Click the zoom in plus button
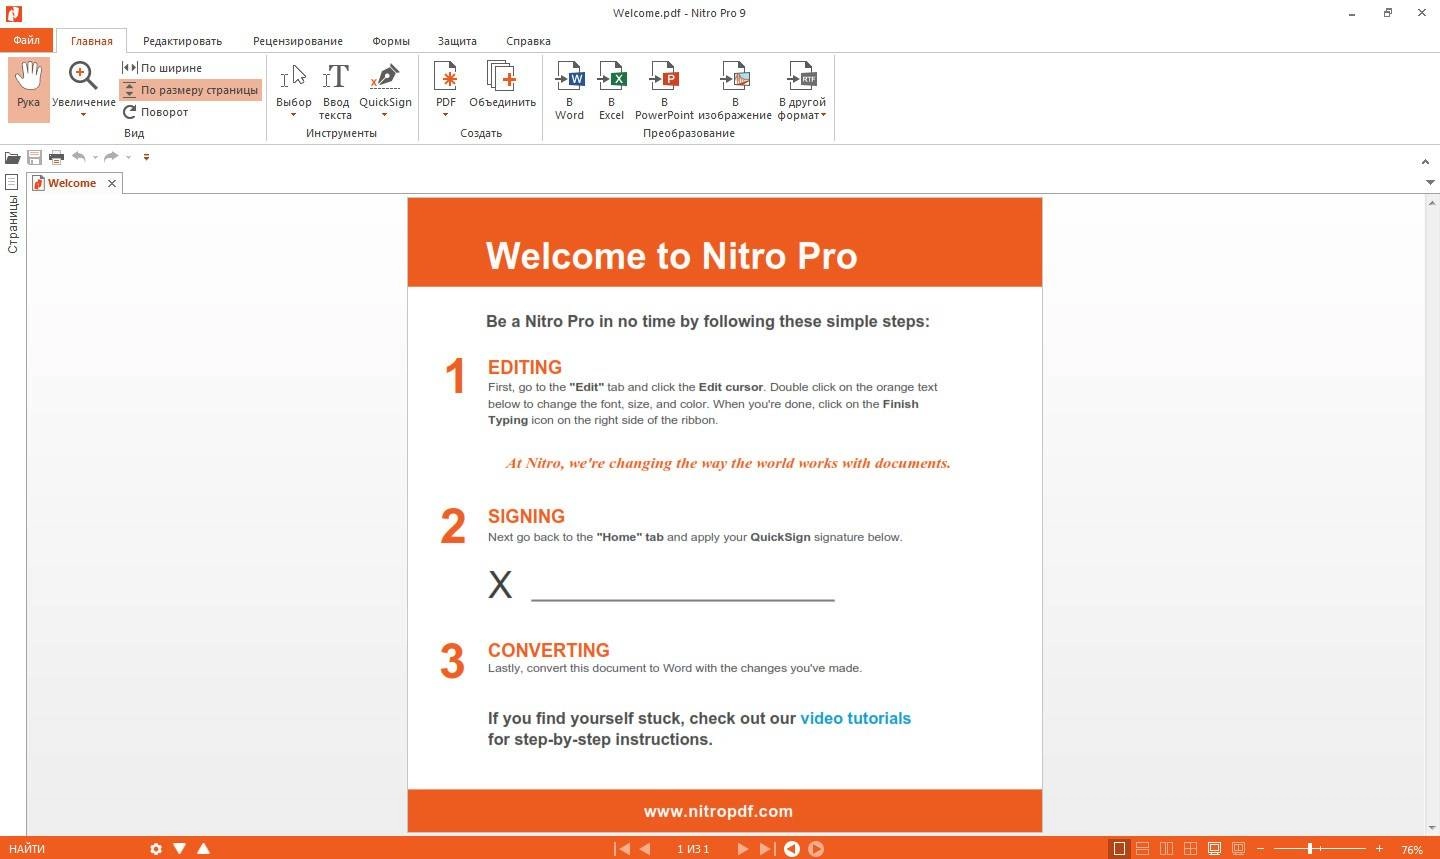This screenshot has height=859, width=1440. pyautogui.click(x=1379, y=849)
